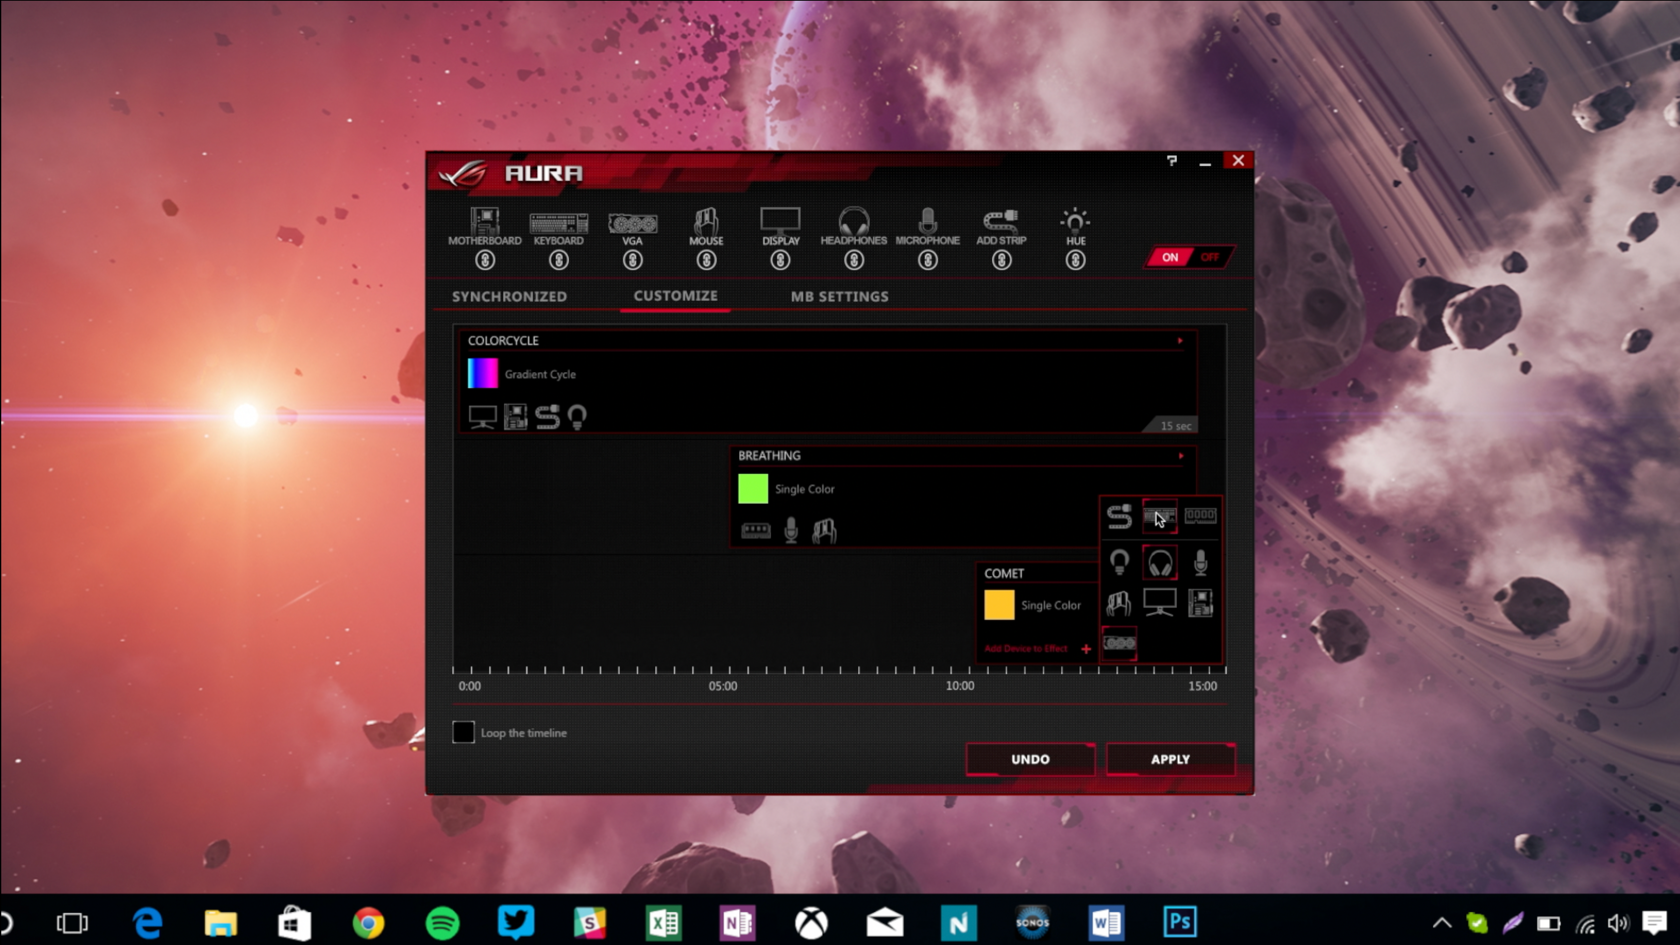
Task: Toggle sync link under VGA
Action: point(633,260)
